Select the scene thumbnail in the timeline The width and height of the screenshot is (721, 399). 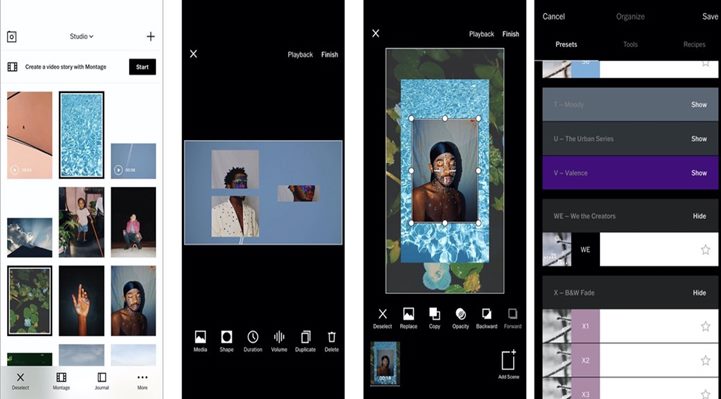(385, 363)
